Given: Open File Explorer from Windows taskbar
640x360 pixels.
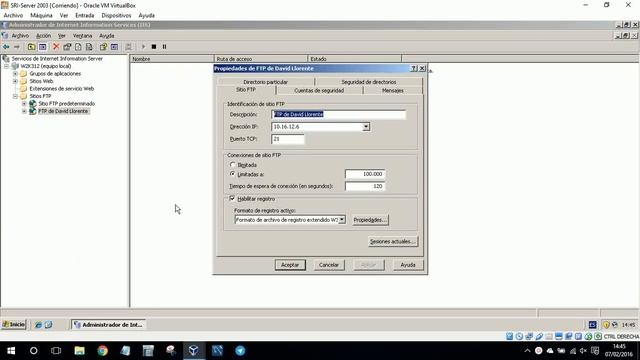Looking at the screenshot, I should pyautogui.click(x=79, y=351).
